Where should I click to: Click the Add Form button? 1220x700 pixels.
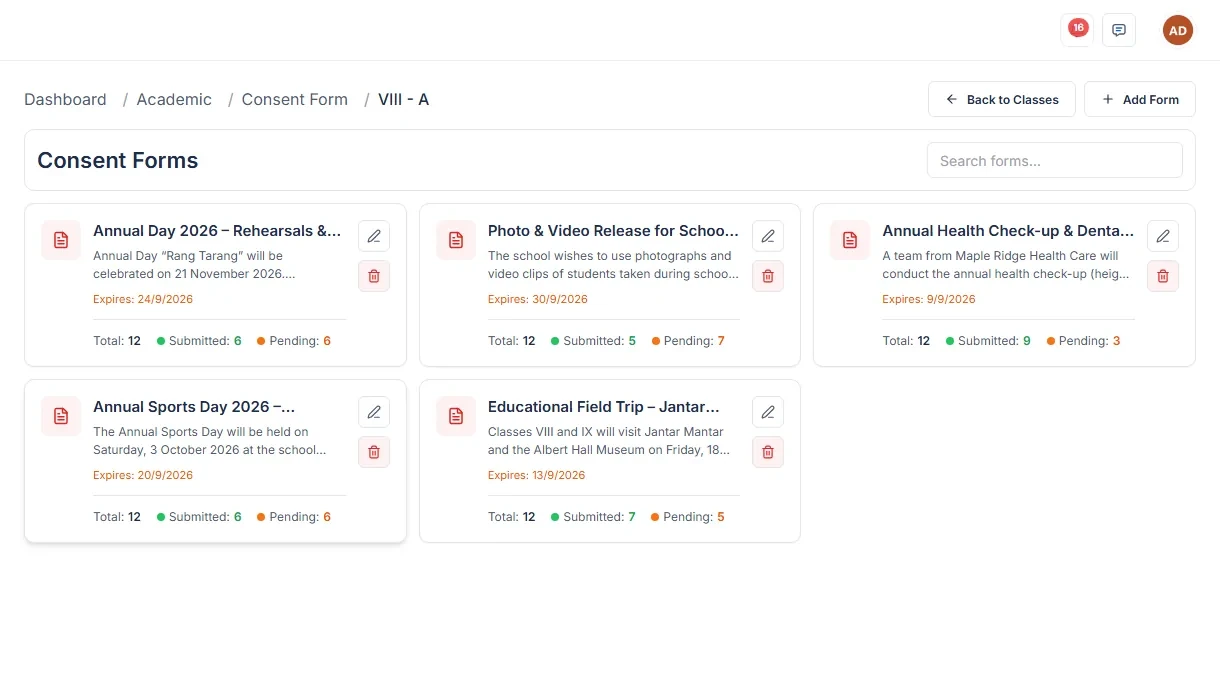pos(1140,99)
